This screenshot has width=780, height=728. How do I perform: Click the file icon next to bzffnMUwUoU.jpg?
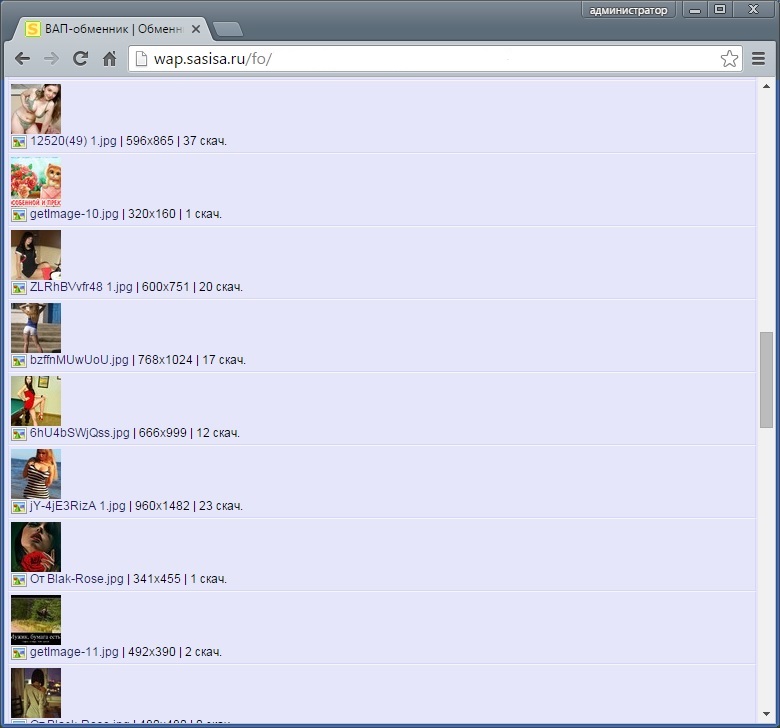pyautogui.click(x=19, y=361)
